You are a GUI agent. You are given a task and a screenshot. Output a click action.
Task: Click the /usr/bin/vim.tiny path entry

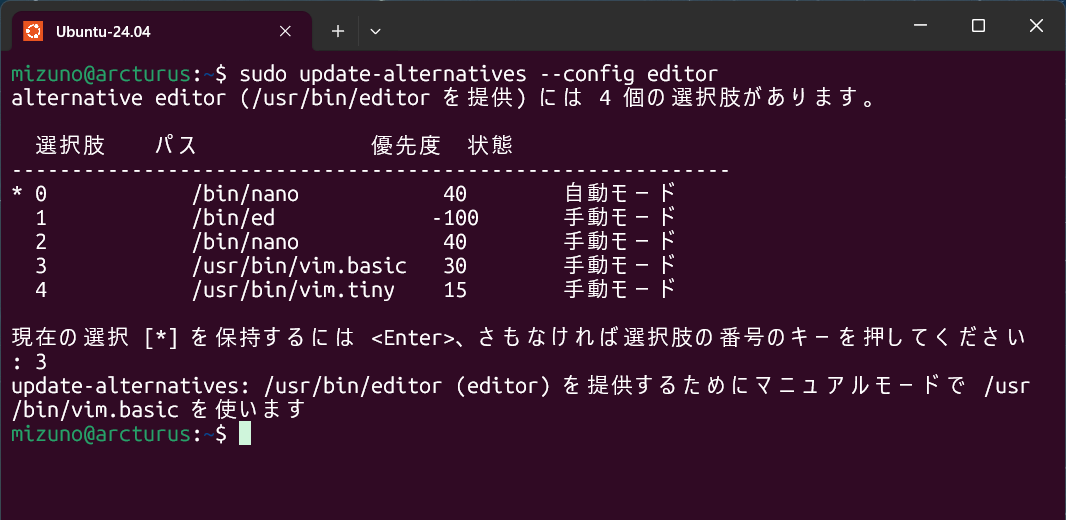click(293, 290)
